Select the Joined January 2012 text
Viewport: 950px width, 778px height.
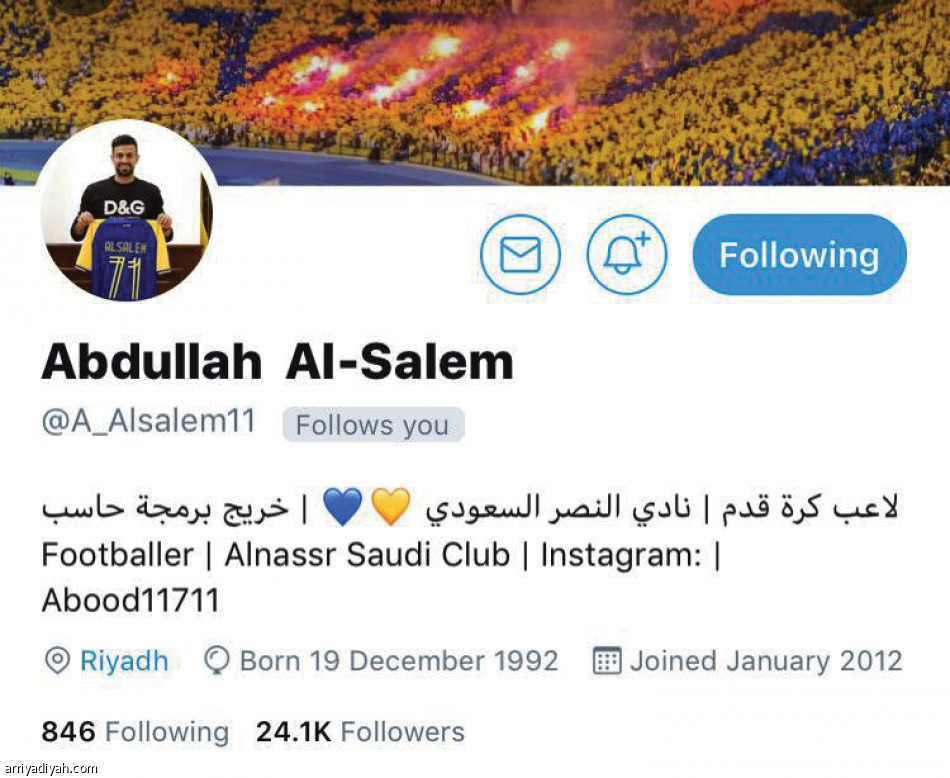pos(766,660)
